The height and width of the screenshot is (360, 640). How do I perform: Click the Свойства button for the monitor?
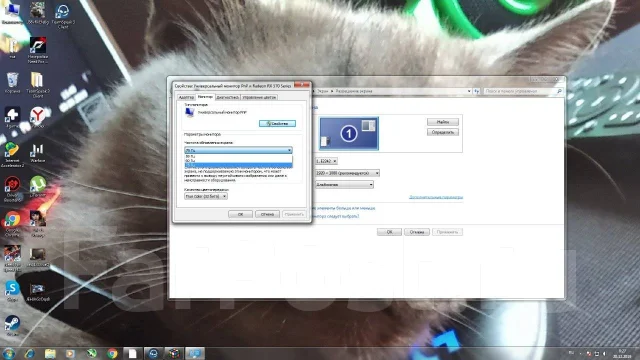(x=277, y=124)
